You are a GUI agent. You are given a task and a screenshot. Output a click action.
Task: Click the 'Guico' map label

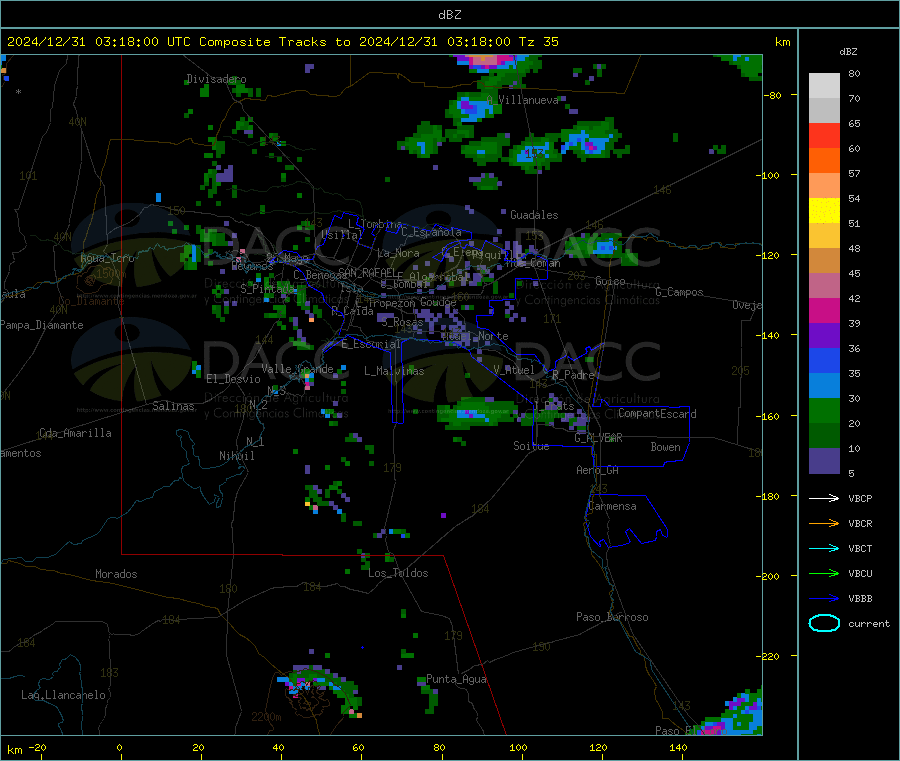610,281
